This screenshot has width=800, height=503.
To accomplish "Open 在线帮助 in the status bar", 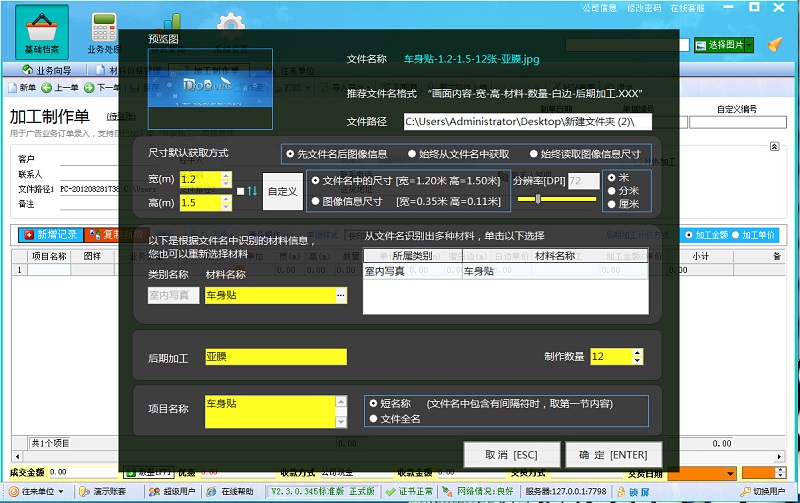I will pyautogui.click(x=229, y=491).
